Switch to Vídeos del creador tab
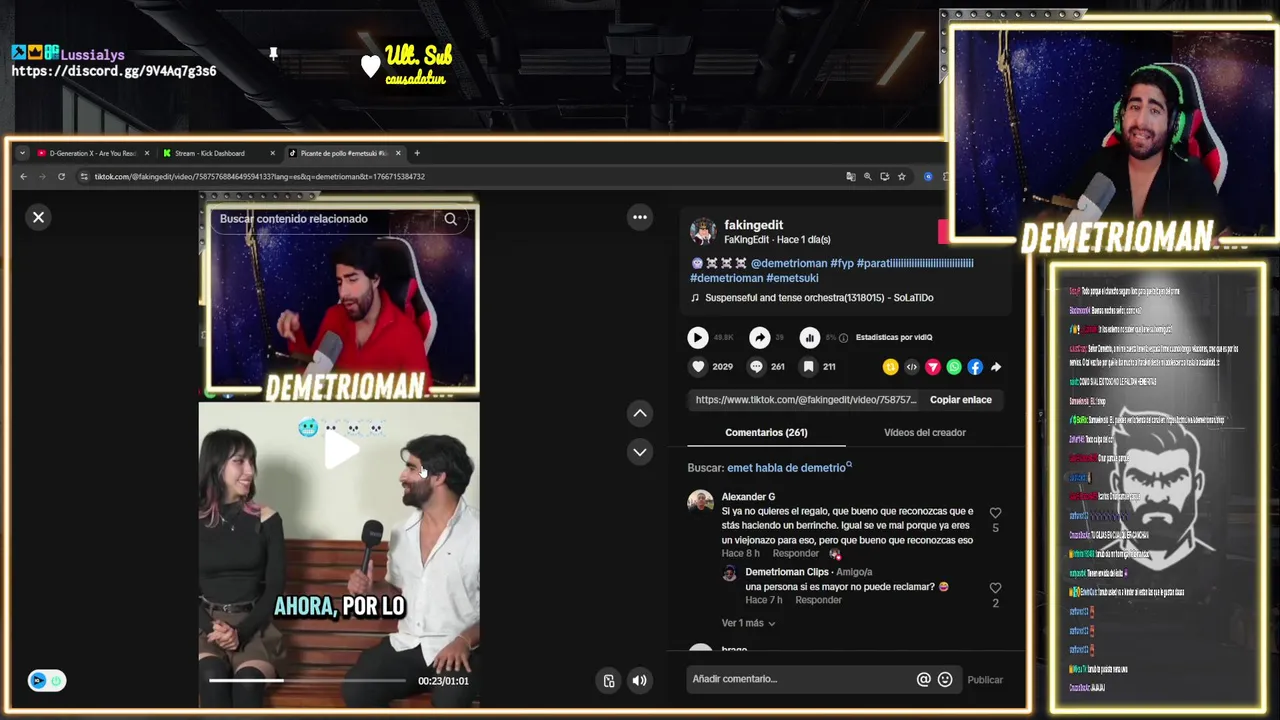 [x=925, y=433]
